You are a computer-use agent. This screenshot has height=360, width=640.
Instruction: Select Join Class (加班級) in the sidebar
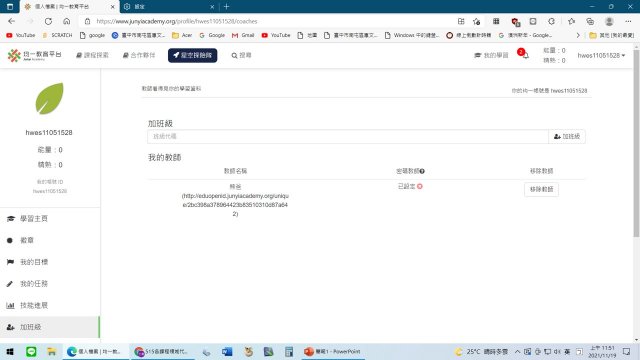click(x=50, y=327)
